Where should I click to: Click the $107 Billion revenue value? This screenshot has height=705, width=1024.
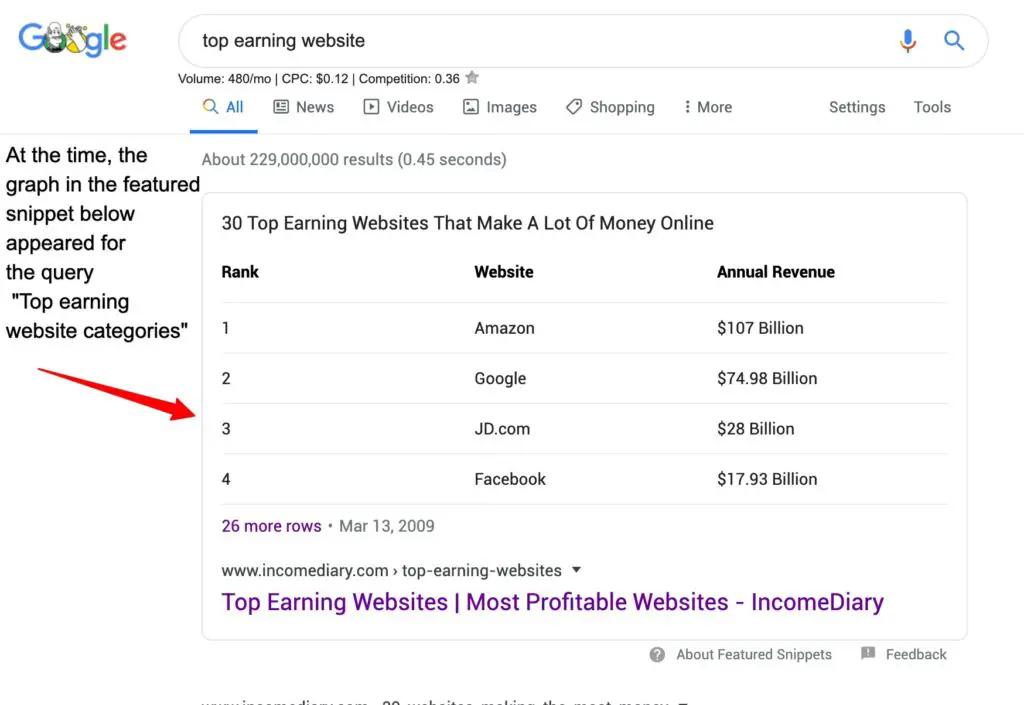[x=760, y=328]
